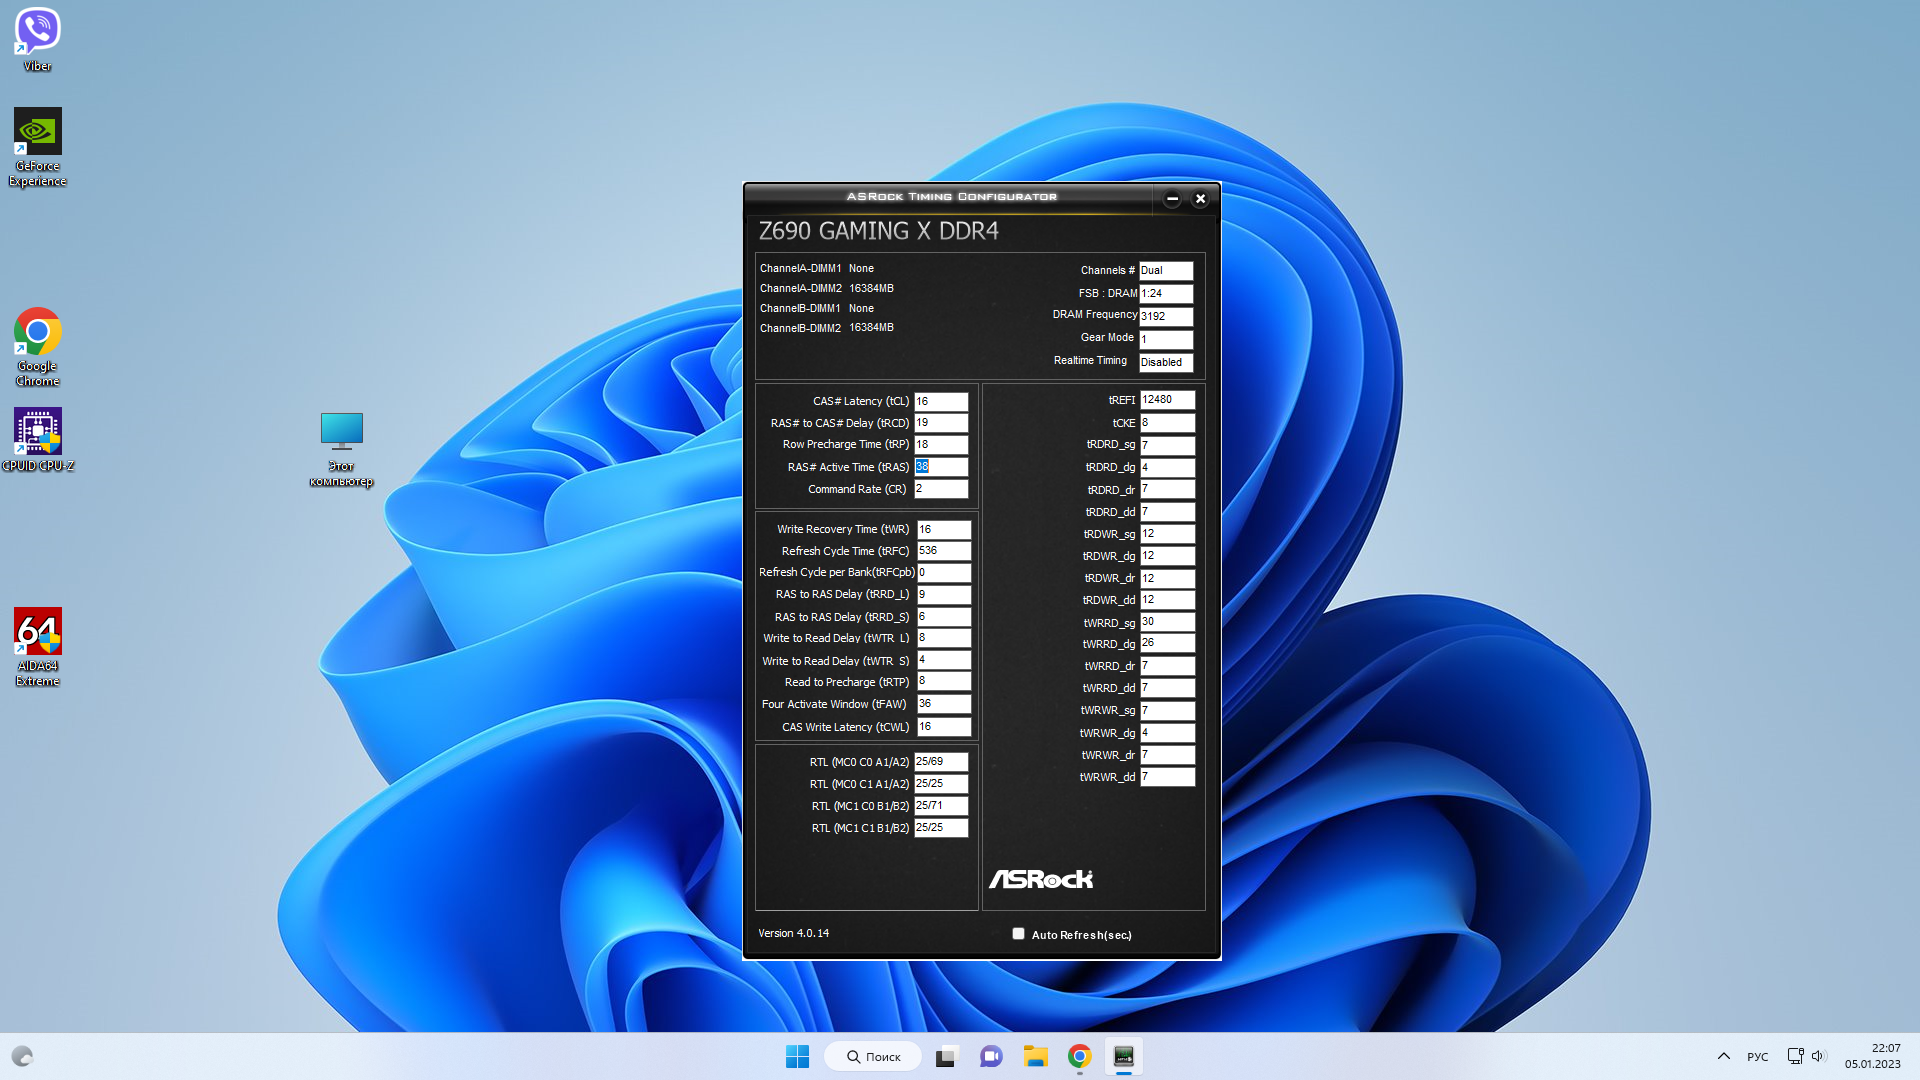Open File Explorer from taskbar
The height and width of the screenshot is (1080, 1920).
coord(1035,1056)
